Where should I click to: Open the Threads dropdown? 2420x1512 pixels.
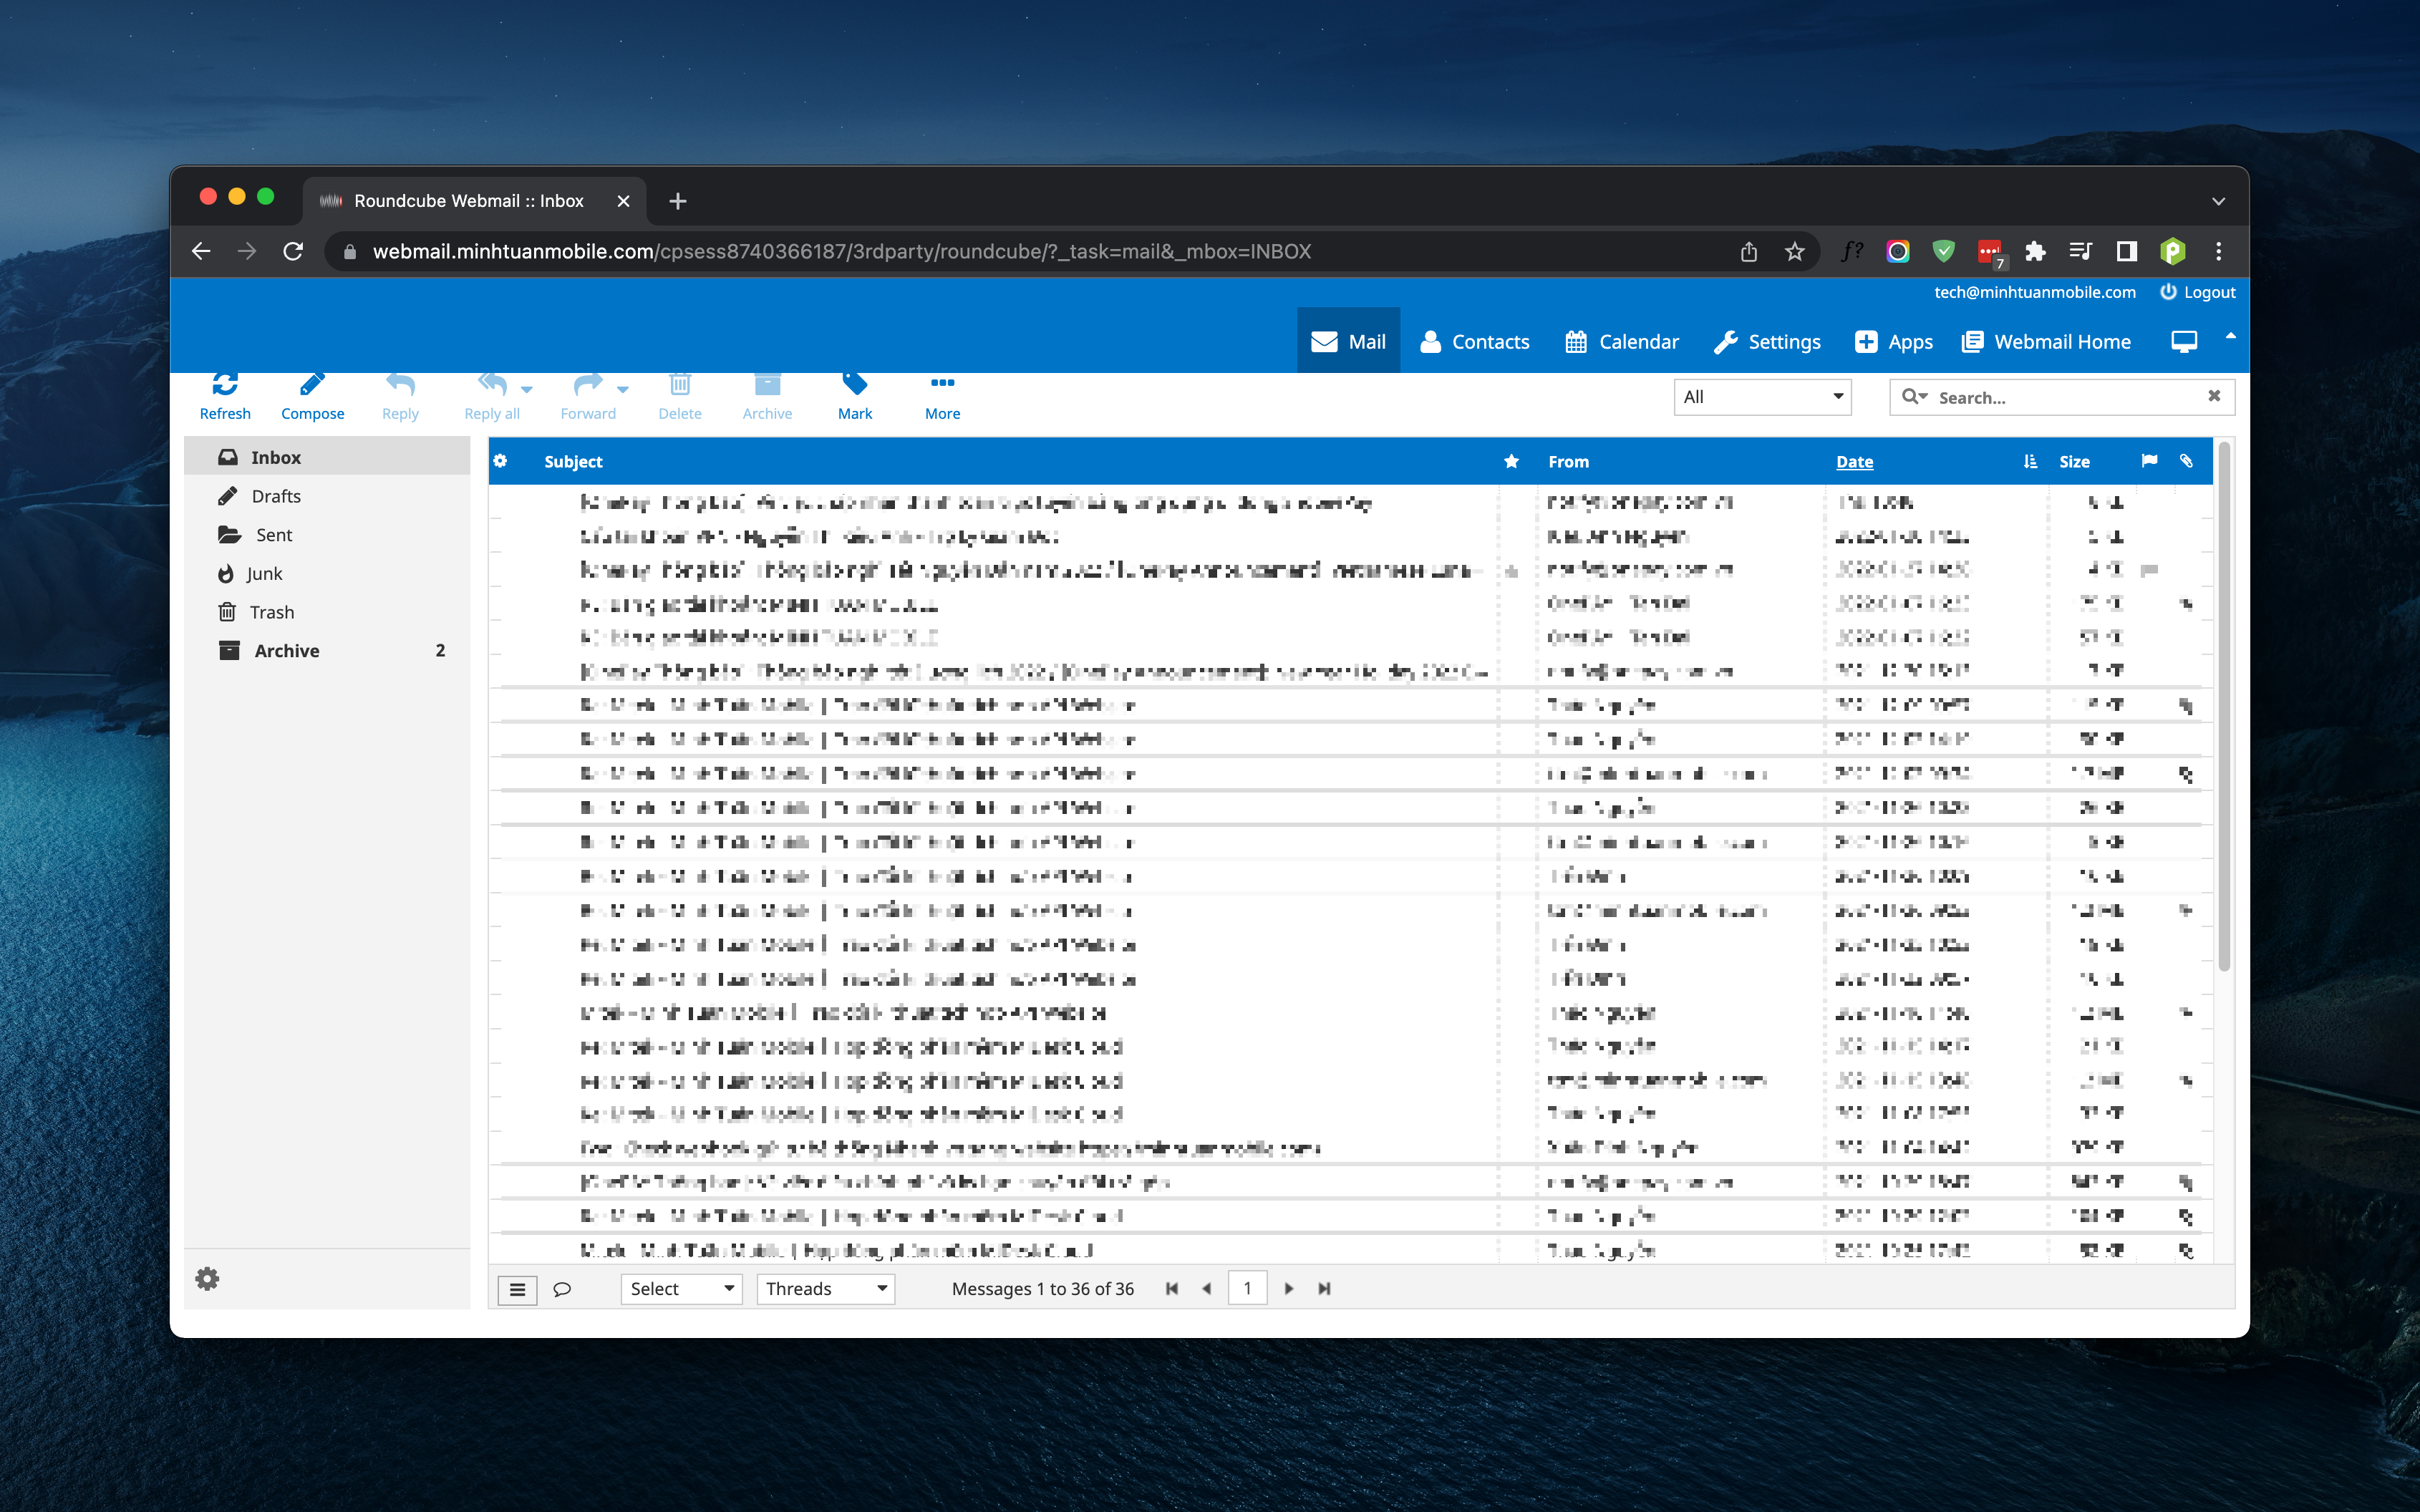point(825,1289)
